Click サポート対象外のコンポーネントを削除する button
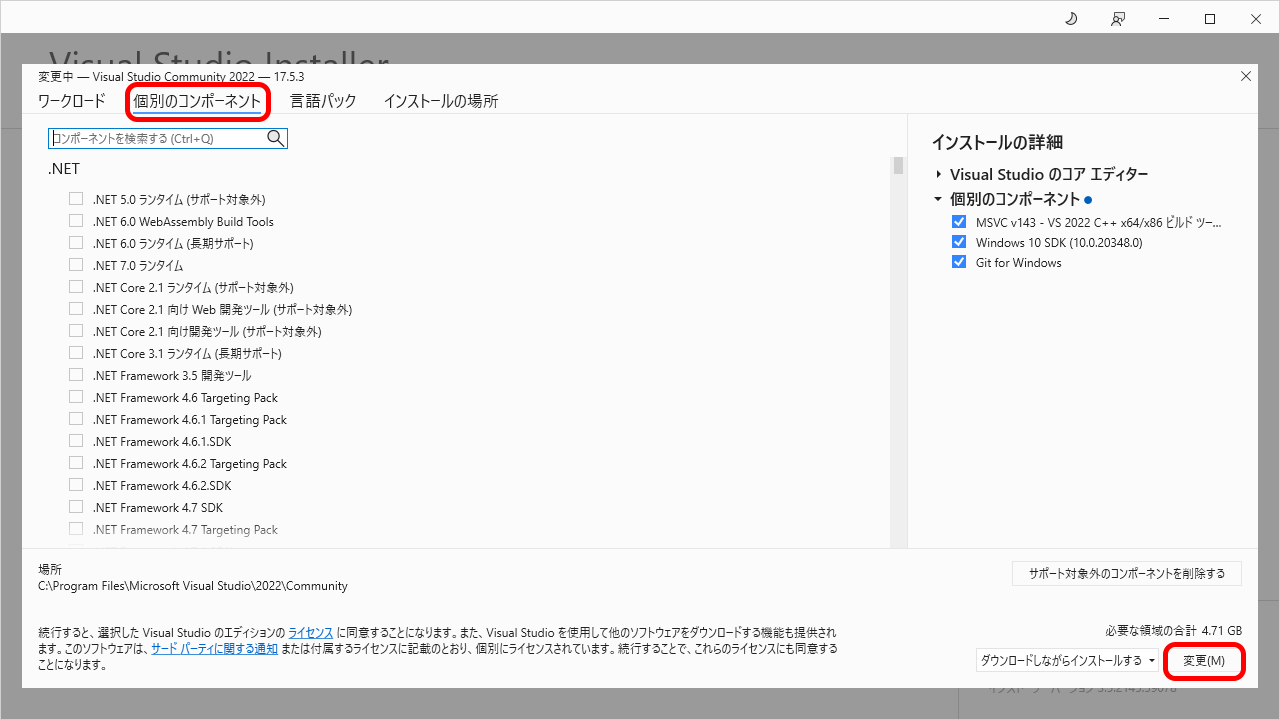This screenshot has height=720, width=1280. pos(1126,574)
